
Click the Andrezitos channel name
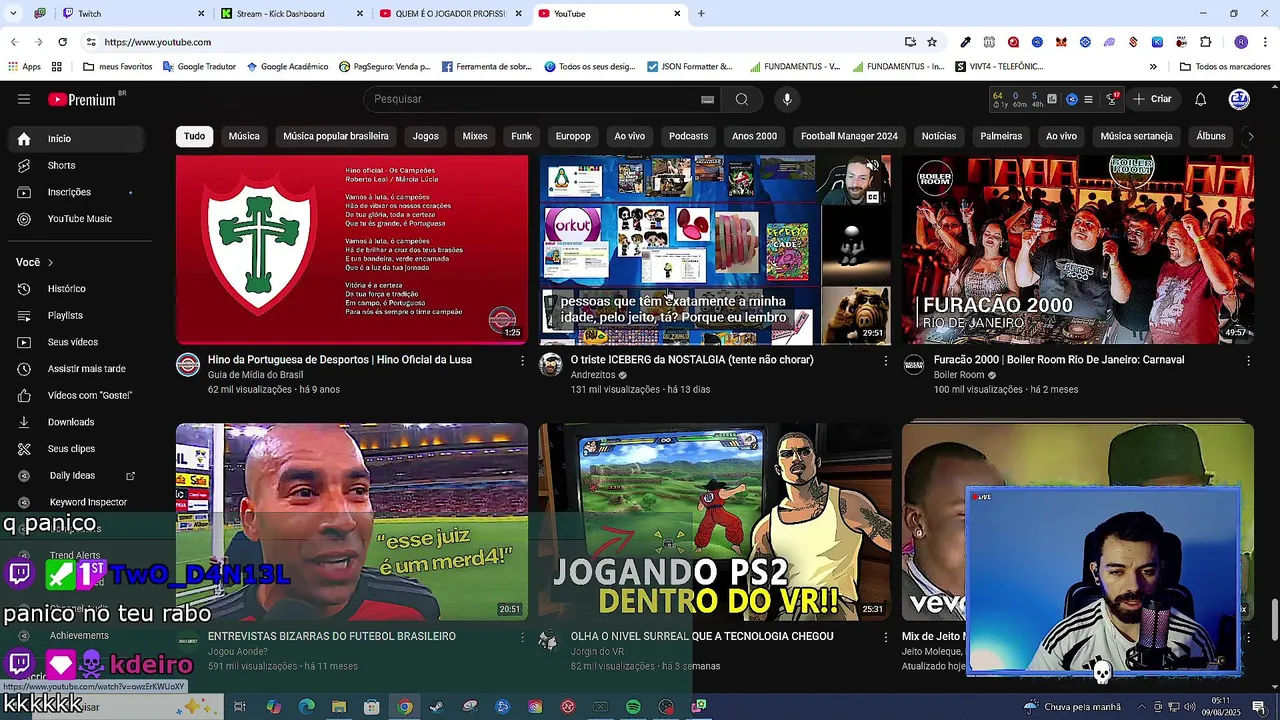pos(593,375)
